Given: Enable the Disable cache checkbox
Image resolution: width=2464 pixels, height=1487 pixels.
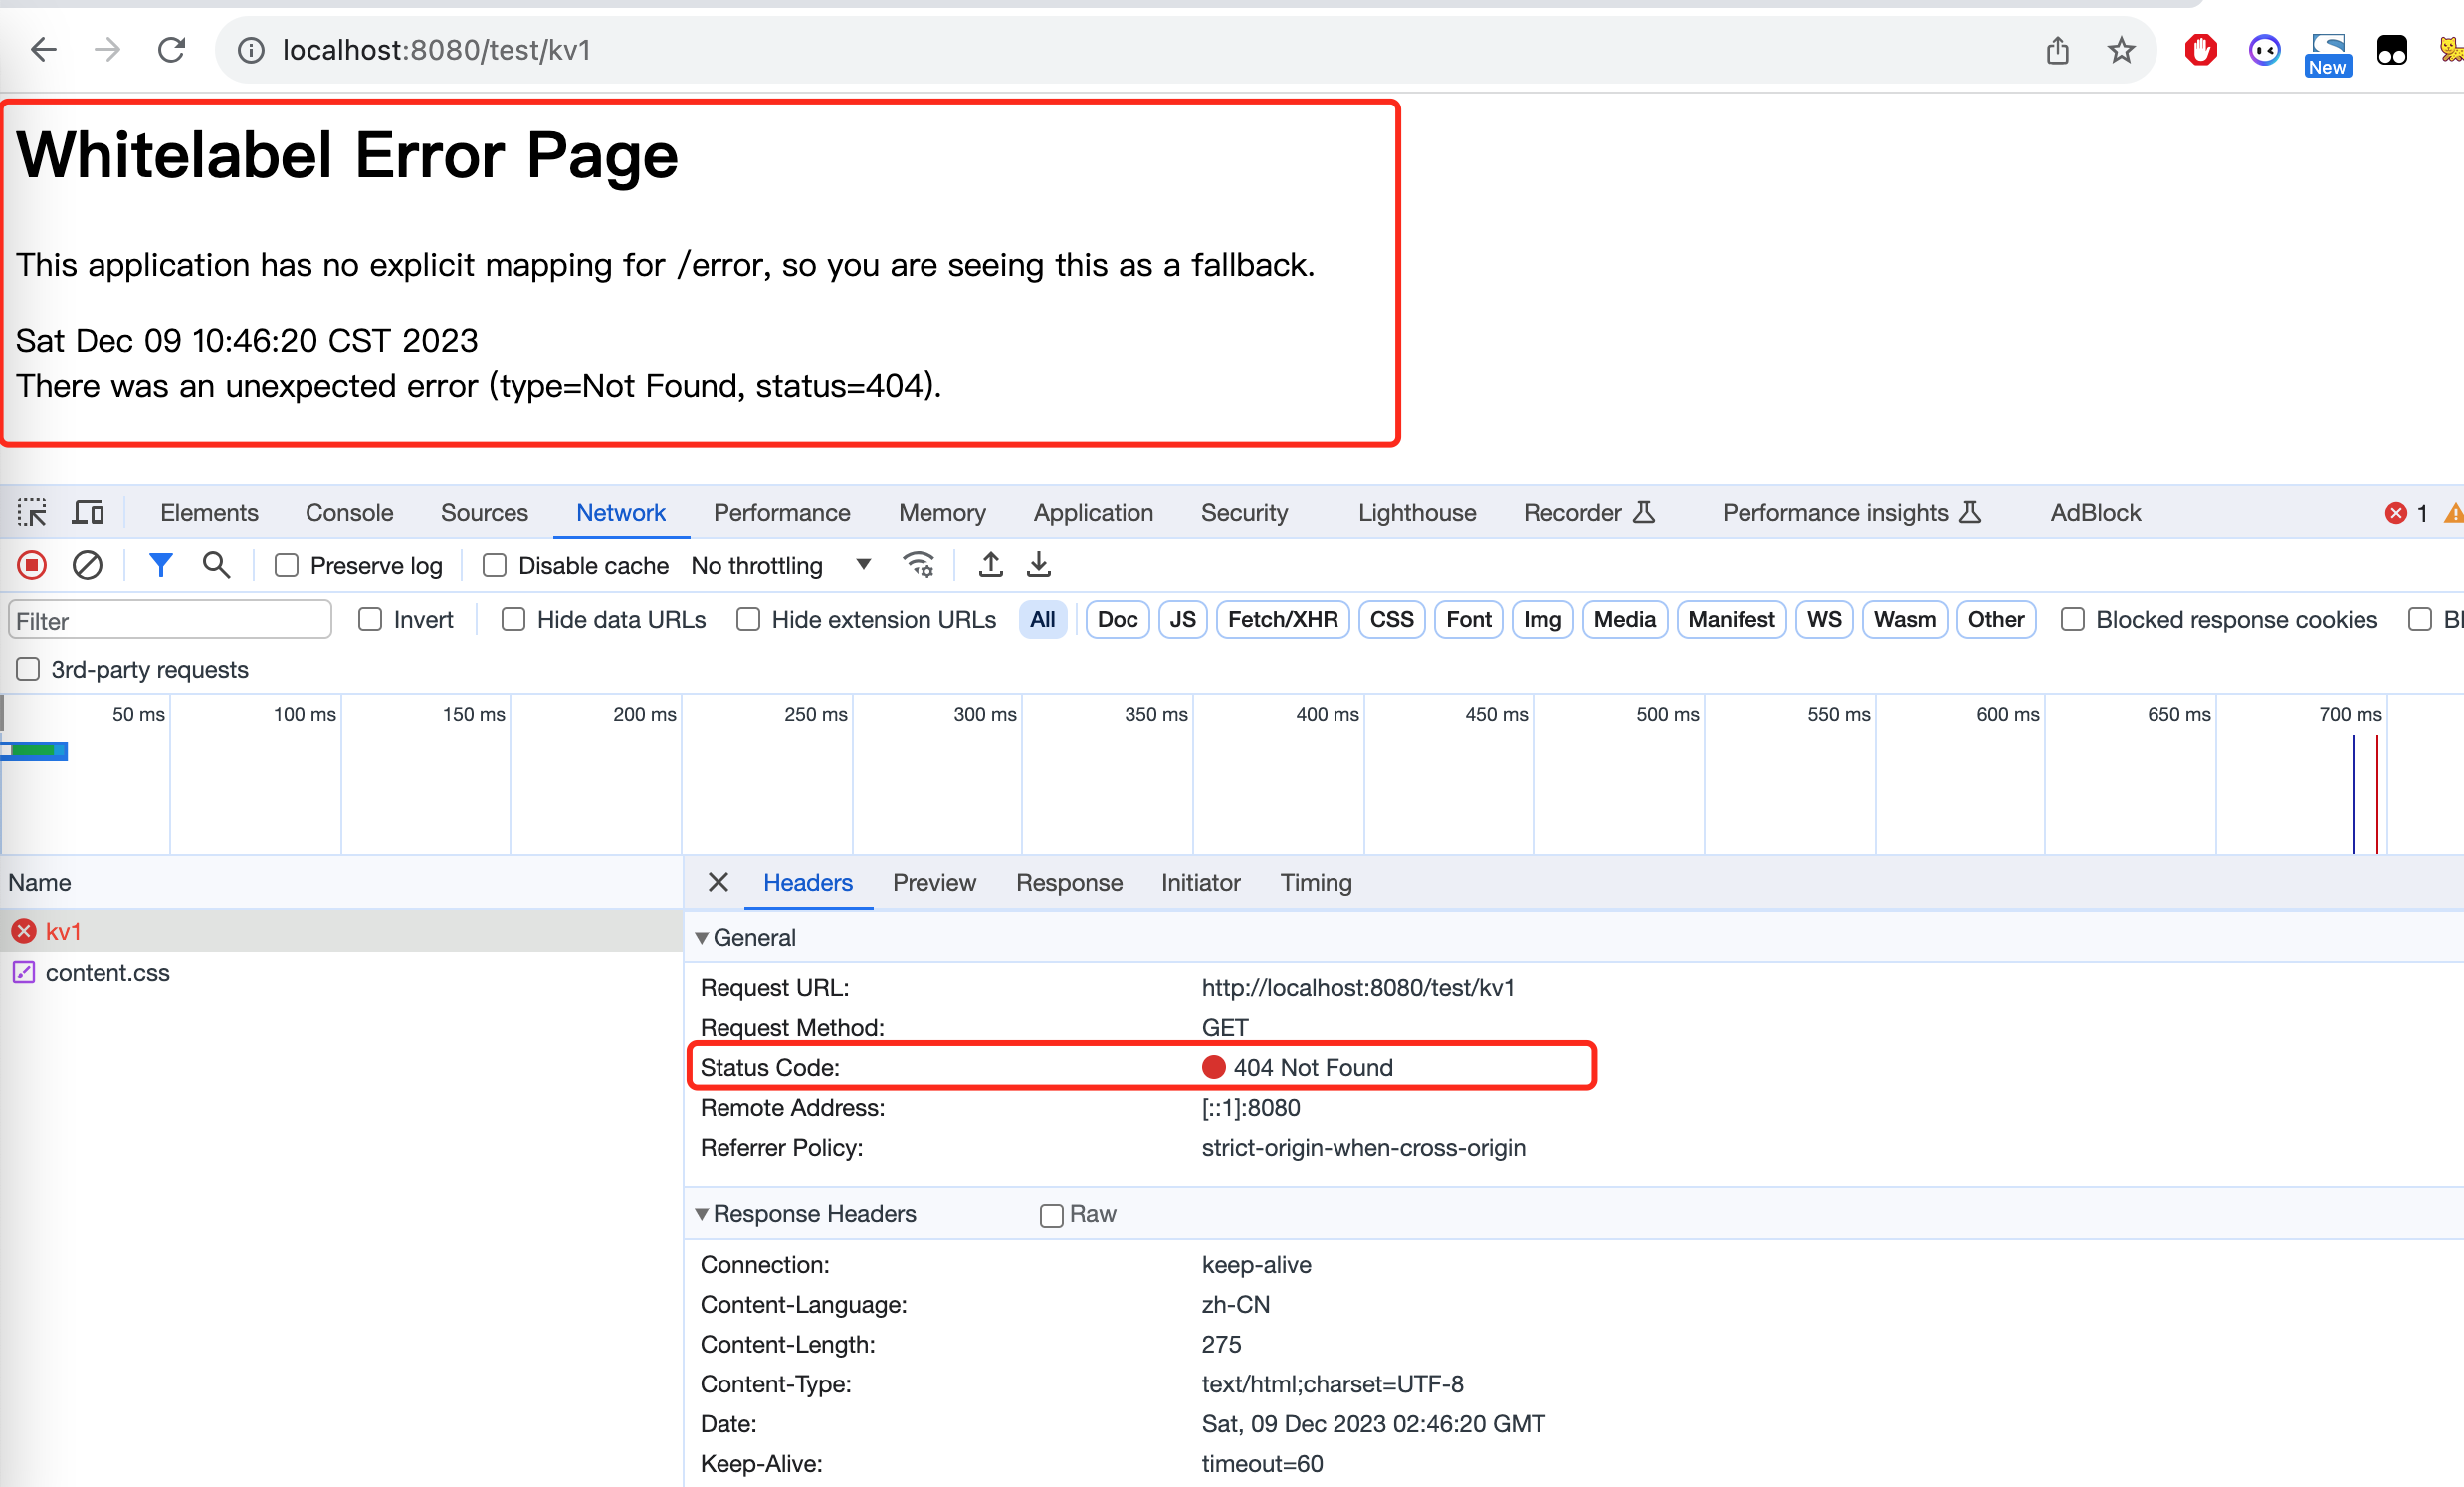Looking at the screenshot, I should tap(495, 565).
